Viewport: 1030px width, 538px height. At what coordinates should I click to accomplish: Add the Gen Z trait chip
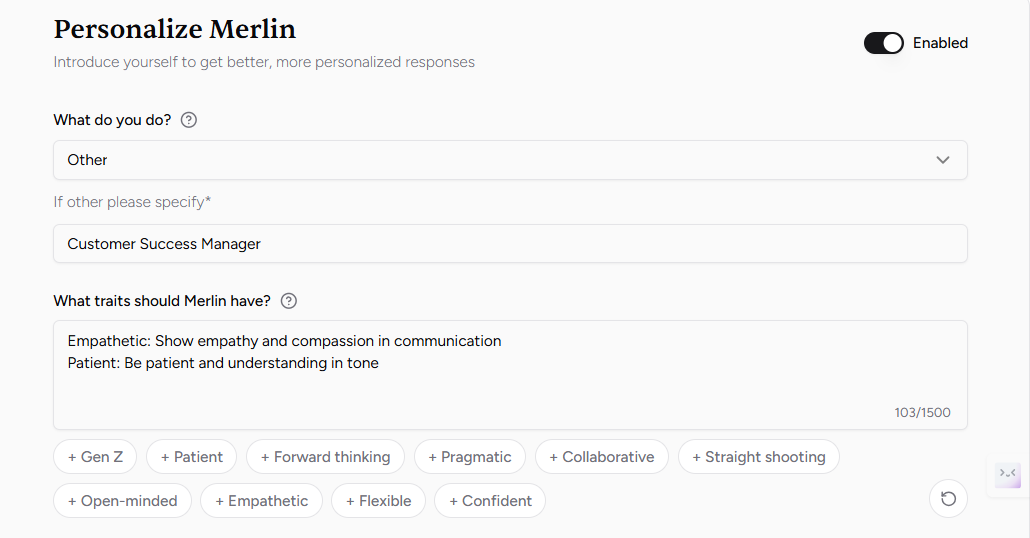point(96,457)
